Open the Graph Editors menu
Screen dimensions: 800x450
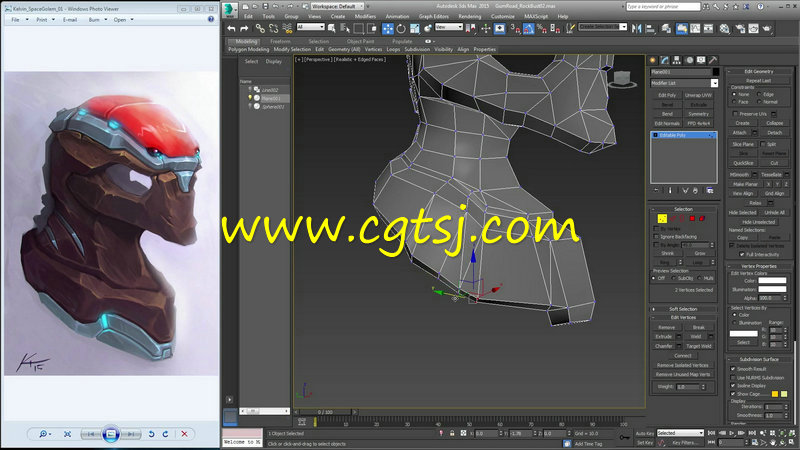click(x=434, y=16)
